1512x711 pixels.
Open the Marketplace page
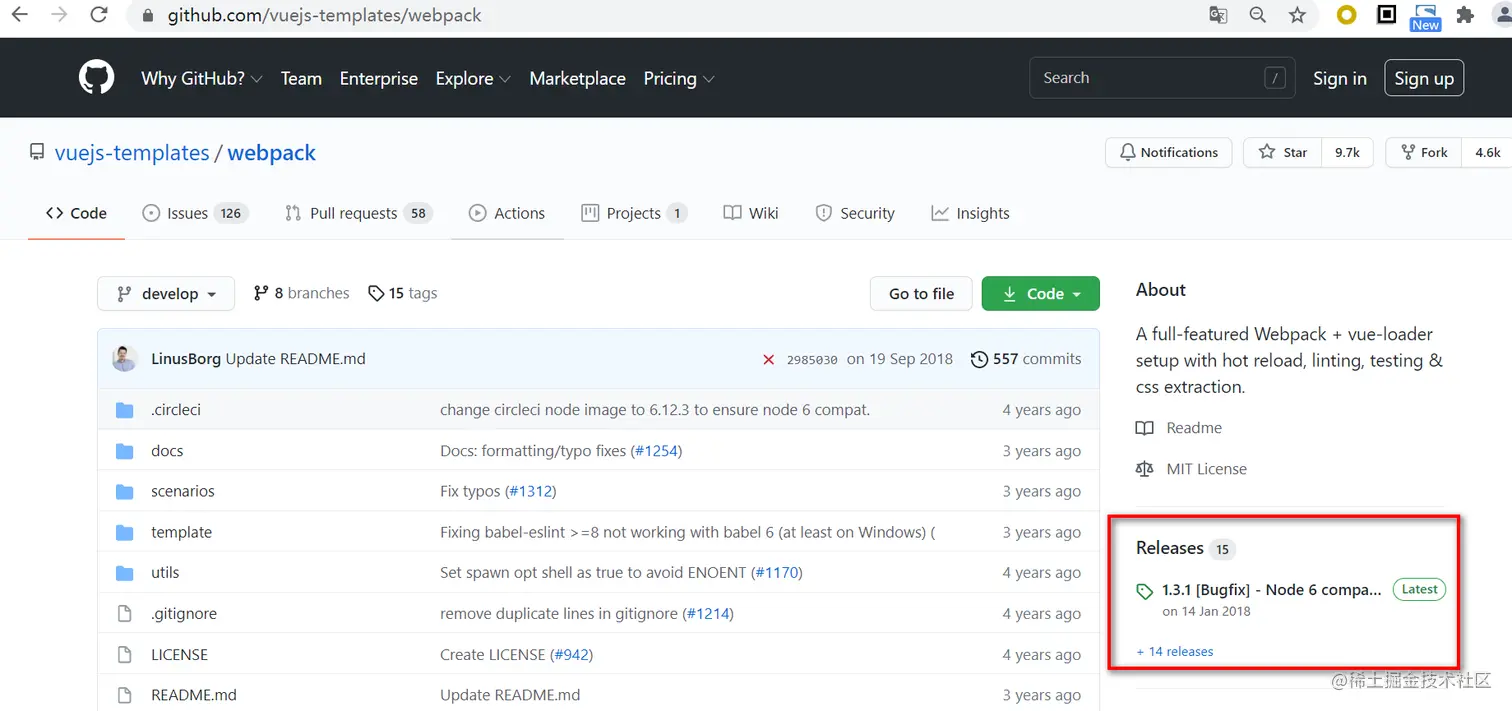577,78
